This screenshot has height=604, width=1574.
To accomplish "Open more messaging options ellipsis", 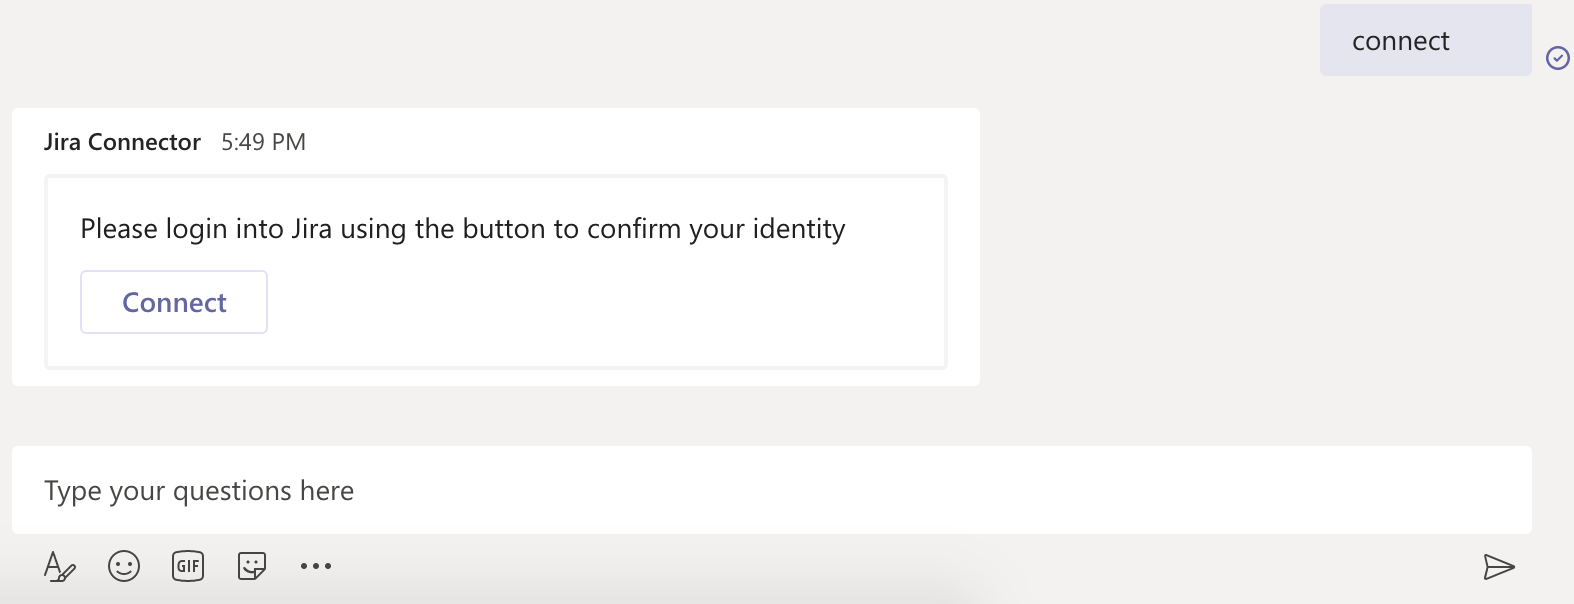I will [x=316, y=567].
